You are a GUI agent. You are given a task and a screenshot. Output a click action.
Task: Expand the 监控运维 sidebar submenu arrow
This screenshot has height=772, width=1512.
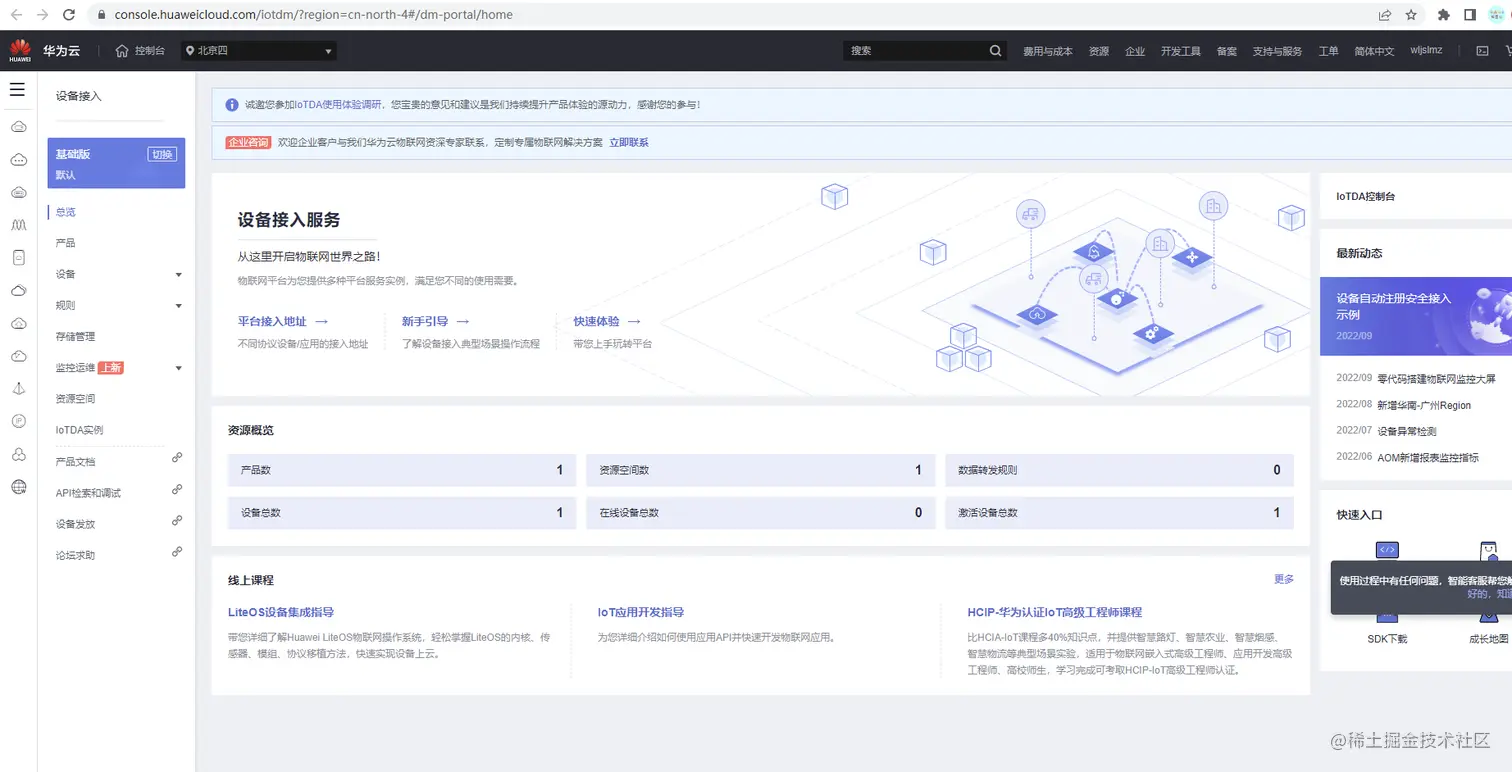pyautogui.click(x=179, y=368)
